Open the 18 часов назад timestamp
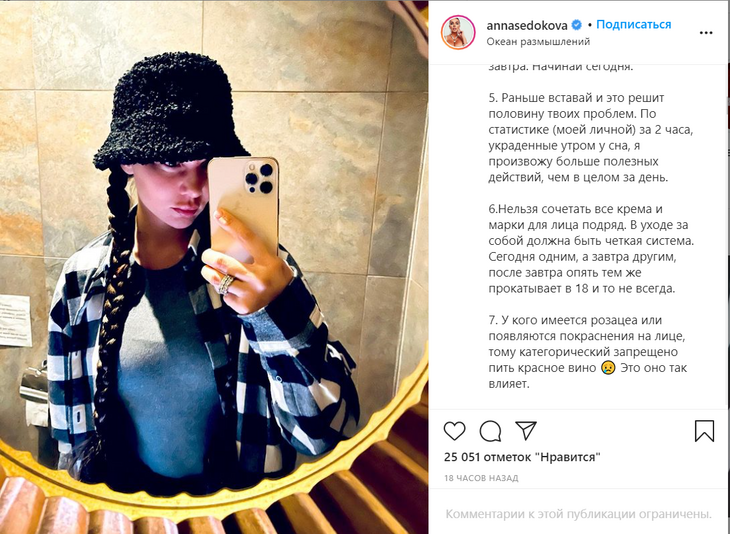Viewport: 730px width, 534px height. pos(481,478)
